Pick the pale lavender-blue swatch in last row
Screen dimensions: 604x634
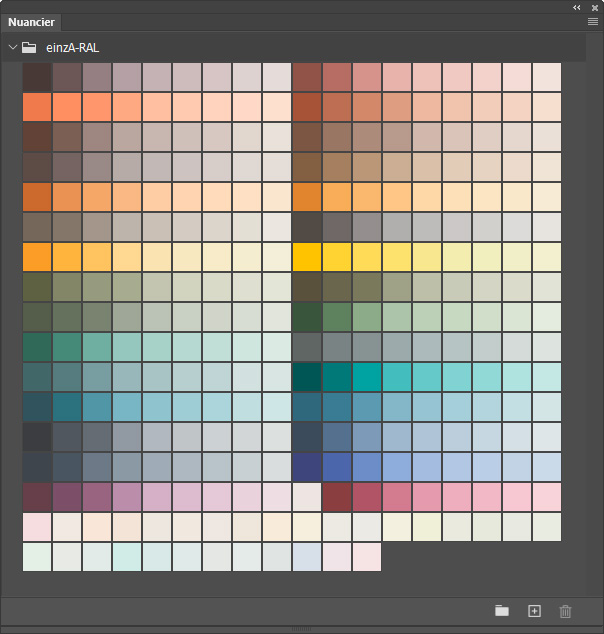(x=307, y=557)
